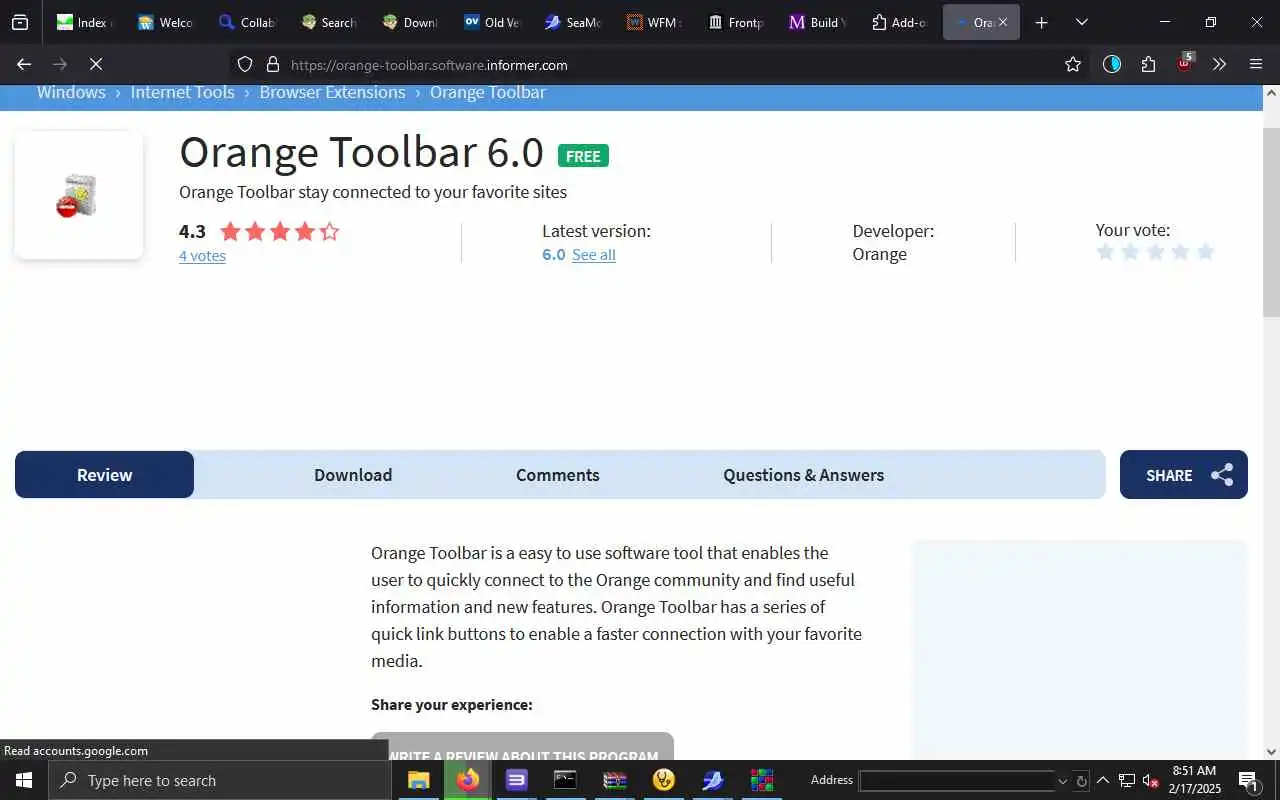Click the network status tray icon

click(1127, 780)
